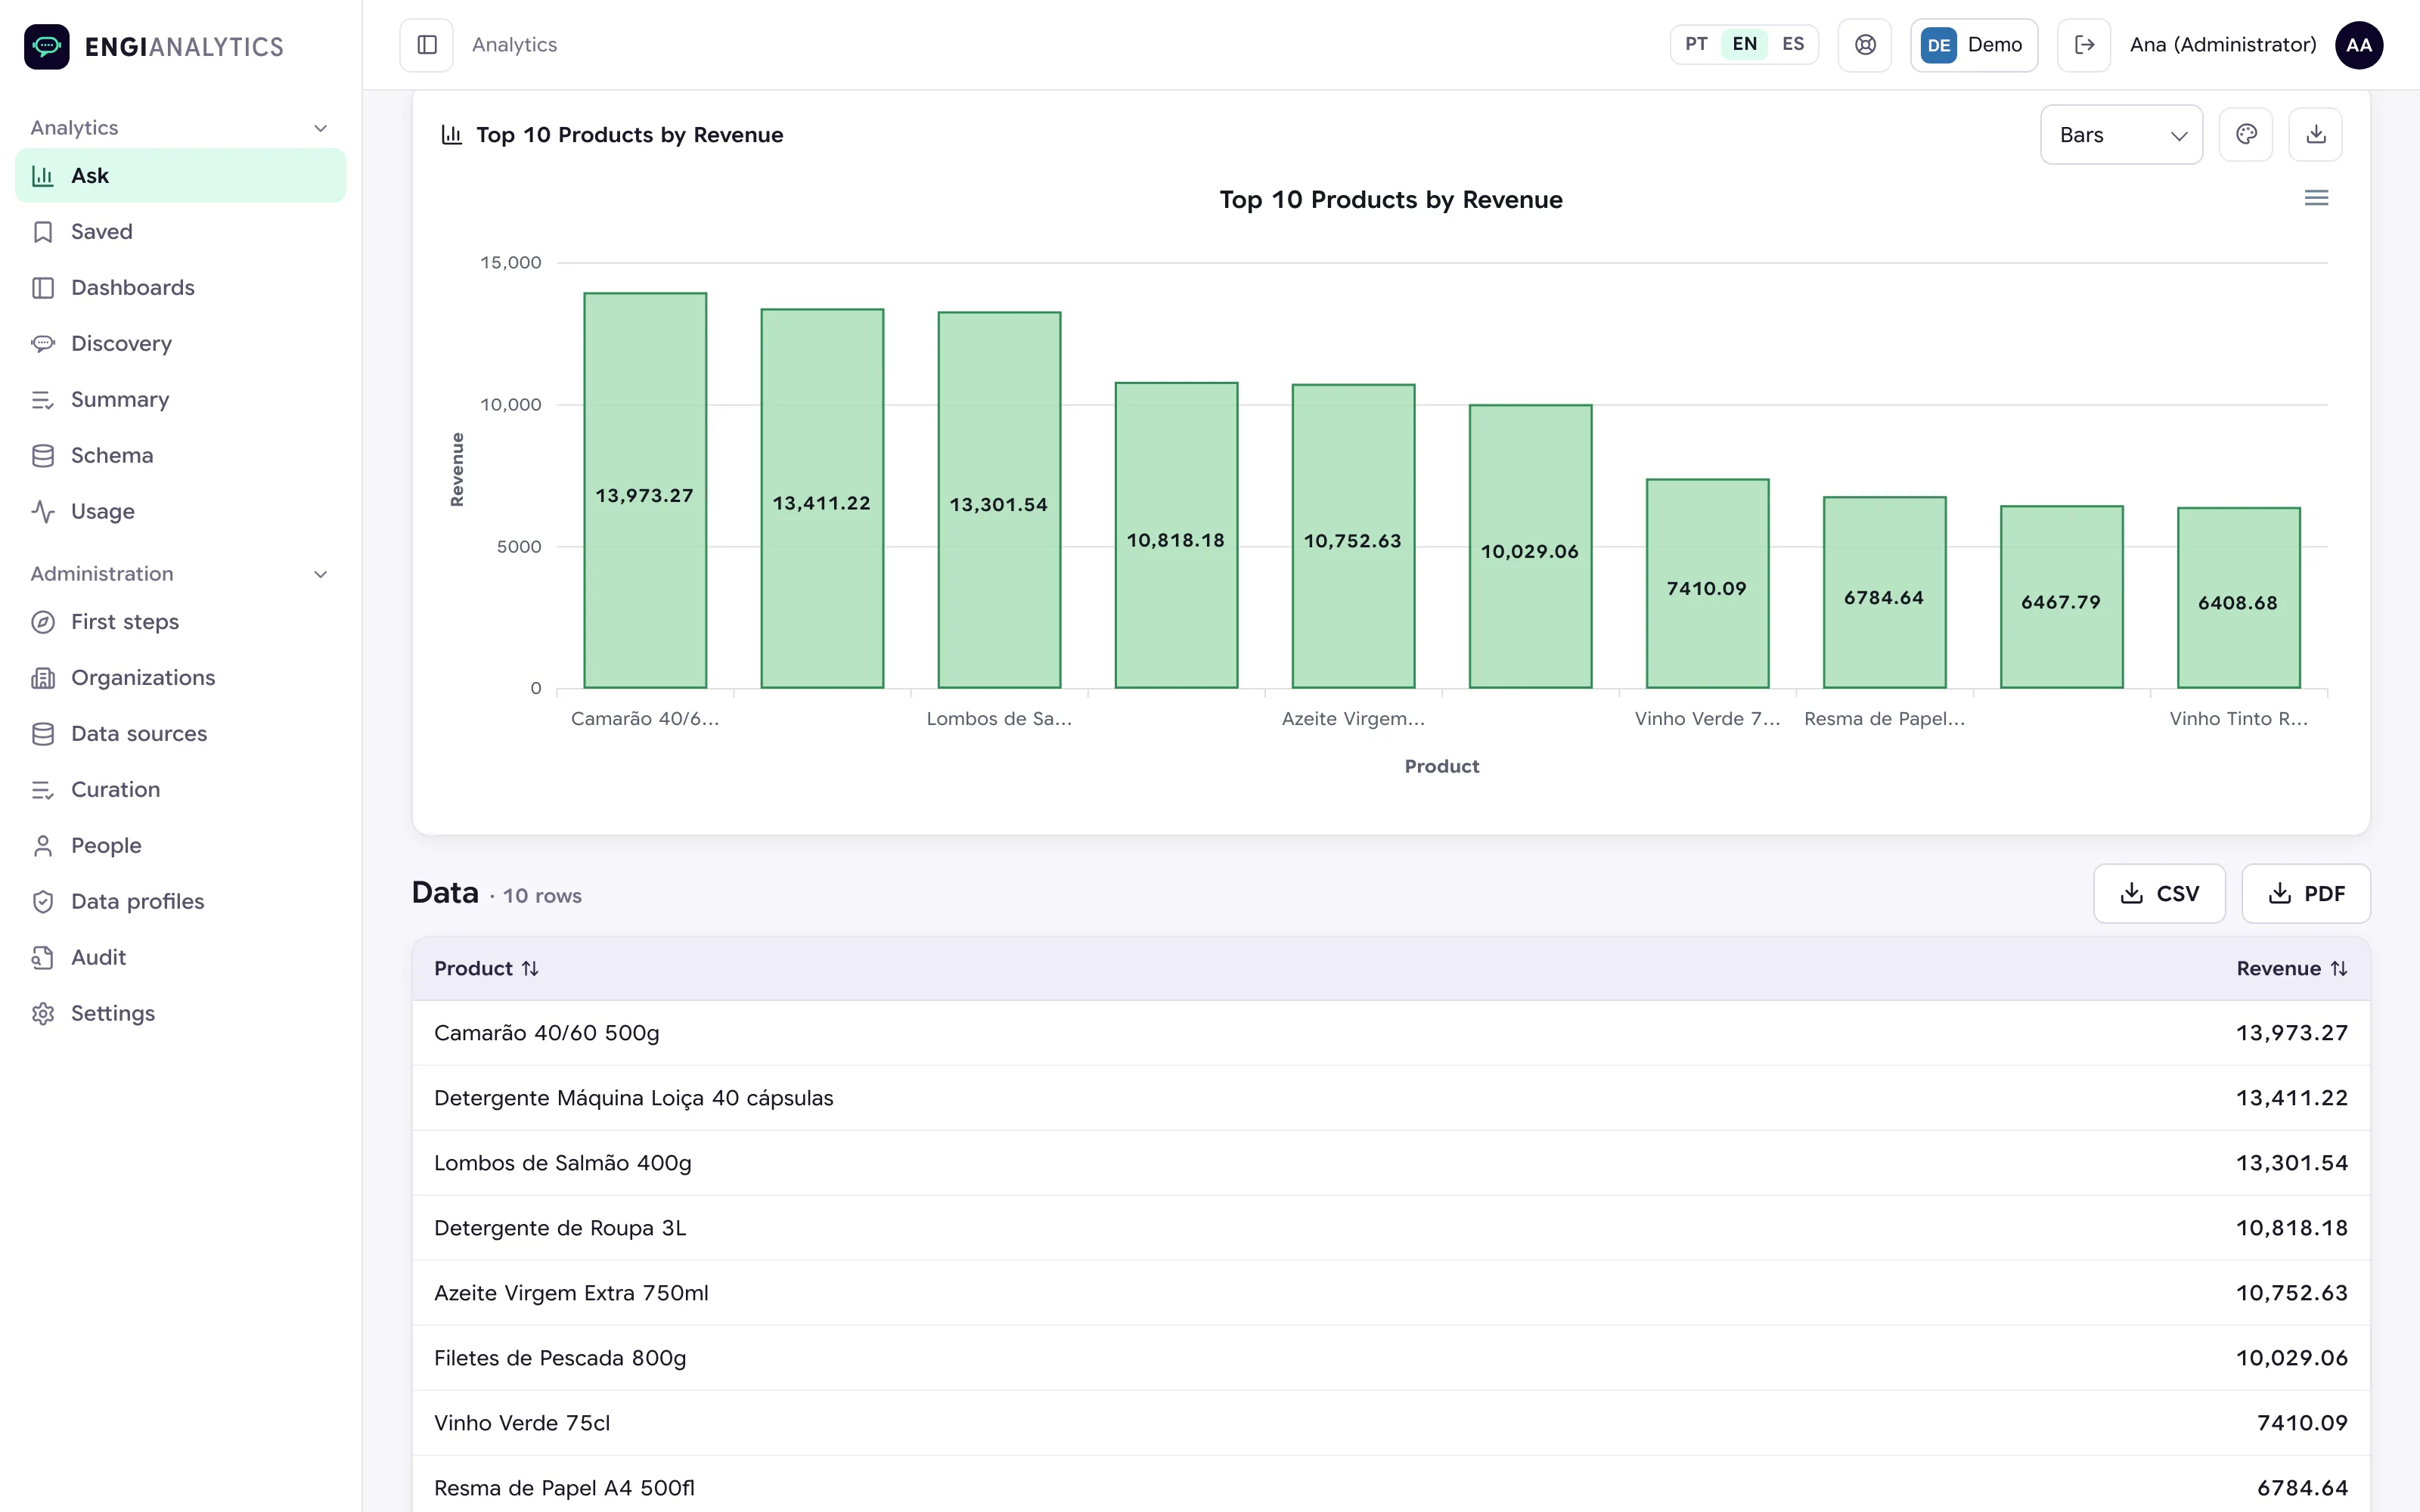Click the Resma de Papel A4 row
2420x1512 pixels.
click(x=1391, y=1485)
